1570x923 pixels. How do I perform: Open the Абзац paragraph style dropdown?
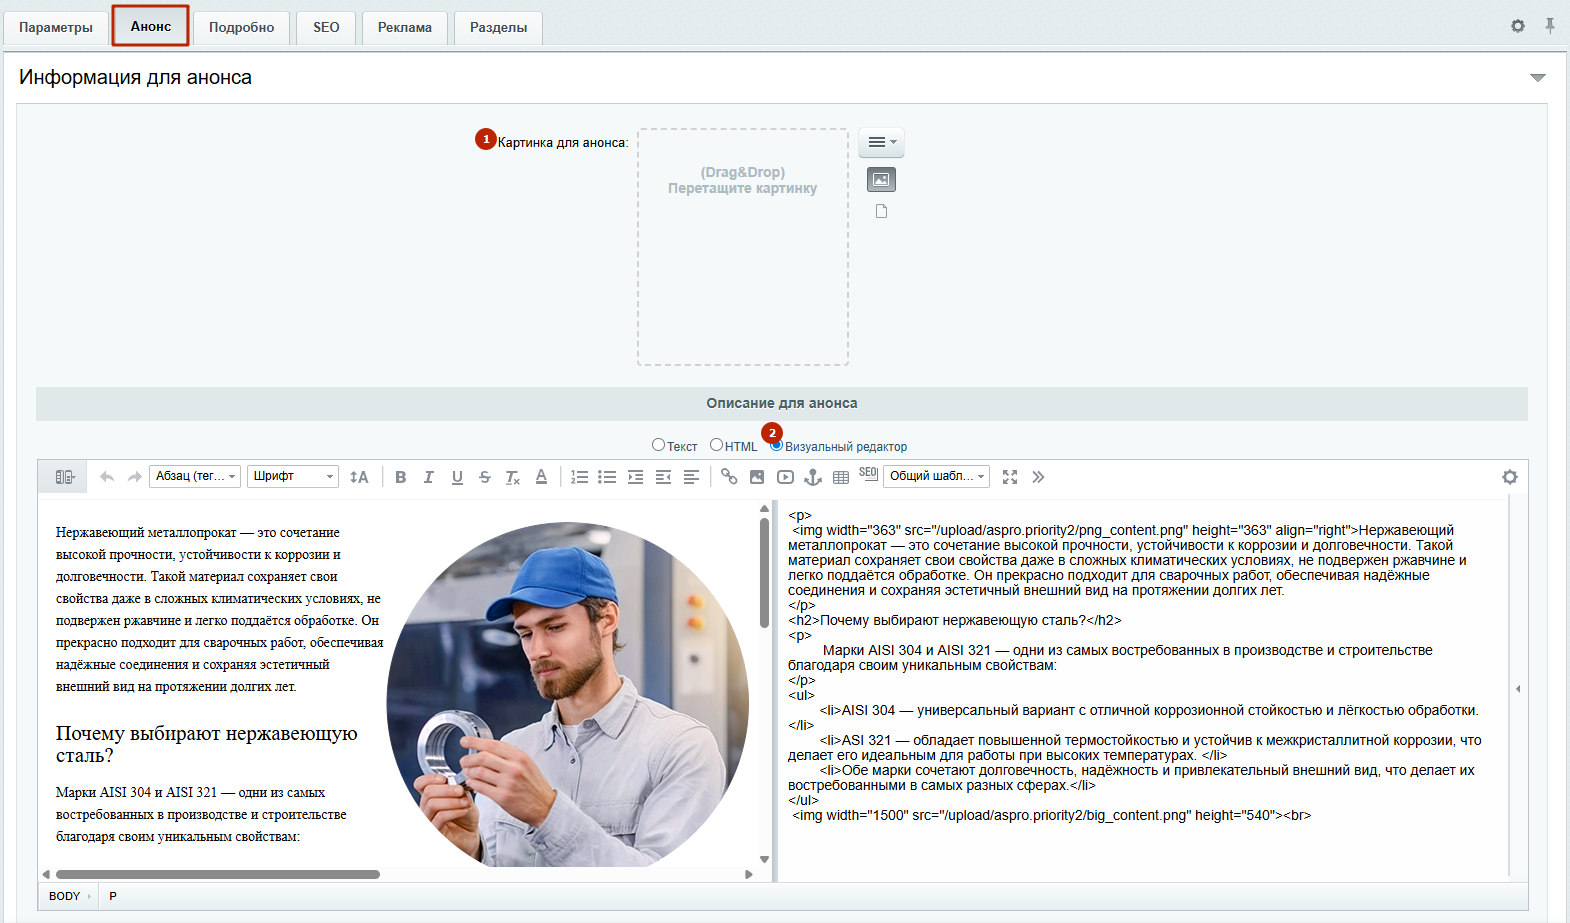pos(195,477)
